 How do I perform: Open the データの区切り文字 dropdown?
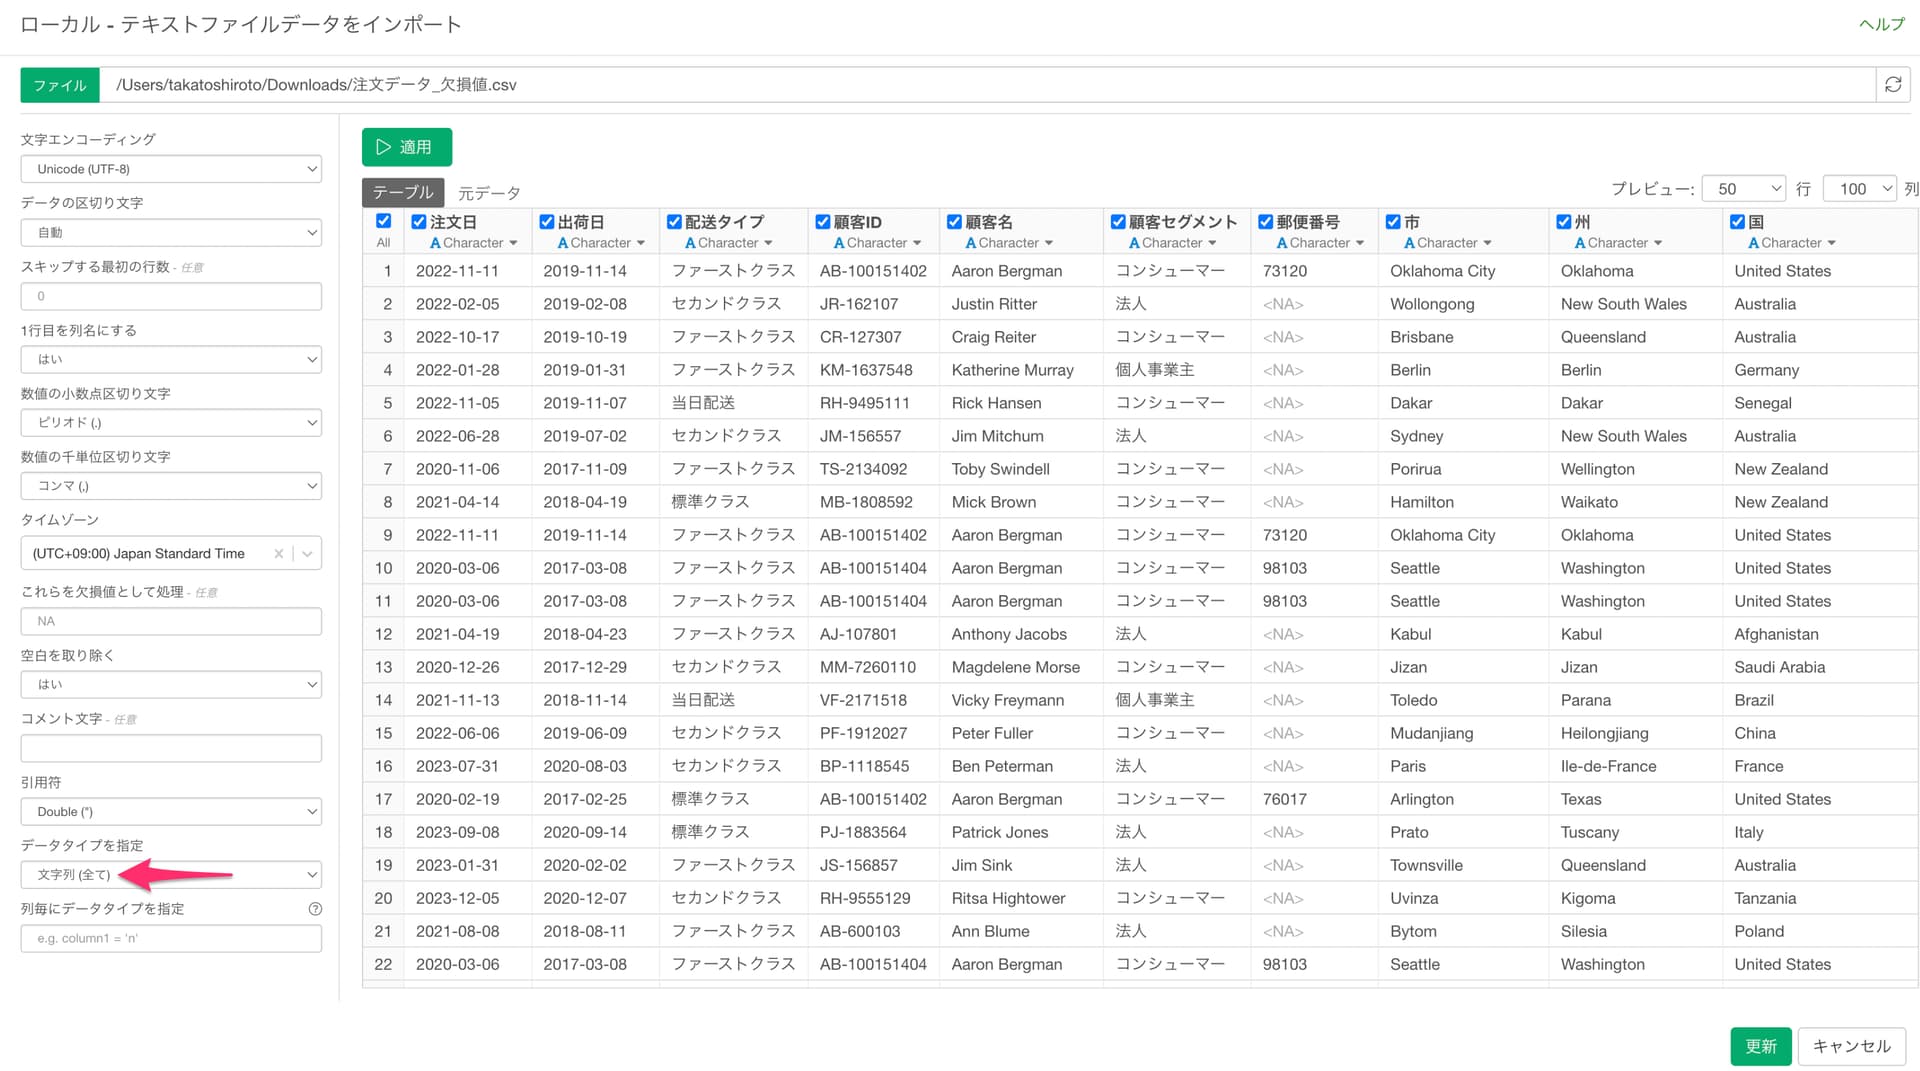click(171, 233)
